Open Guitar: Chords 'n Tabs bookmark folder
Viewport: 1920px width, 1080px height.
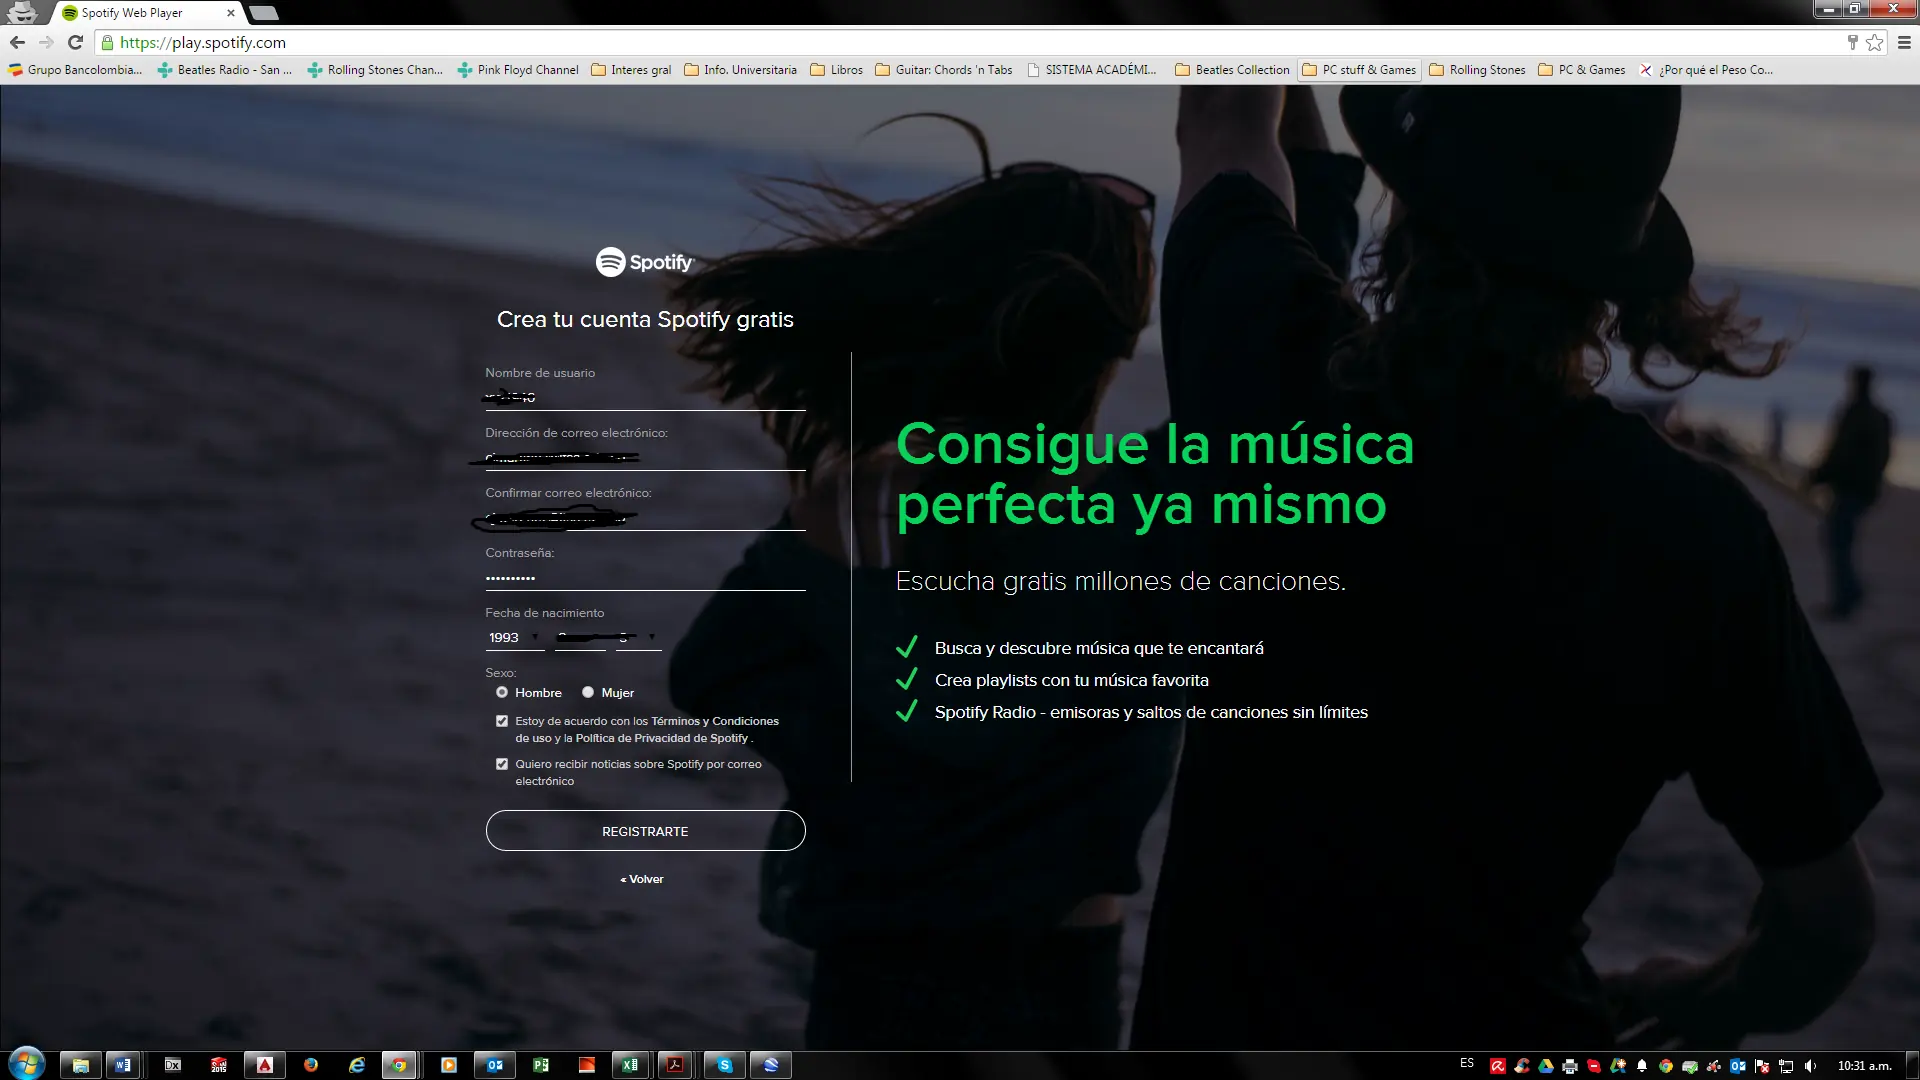944,70
